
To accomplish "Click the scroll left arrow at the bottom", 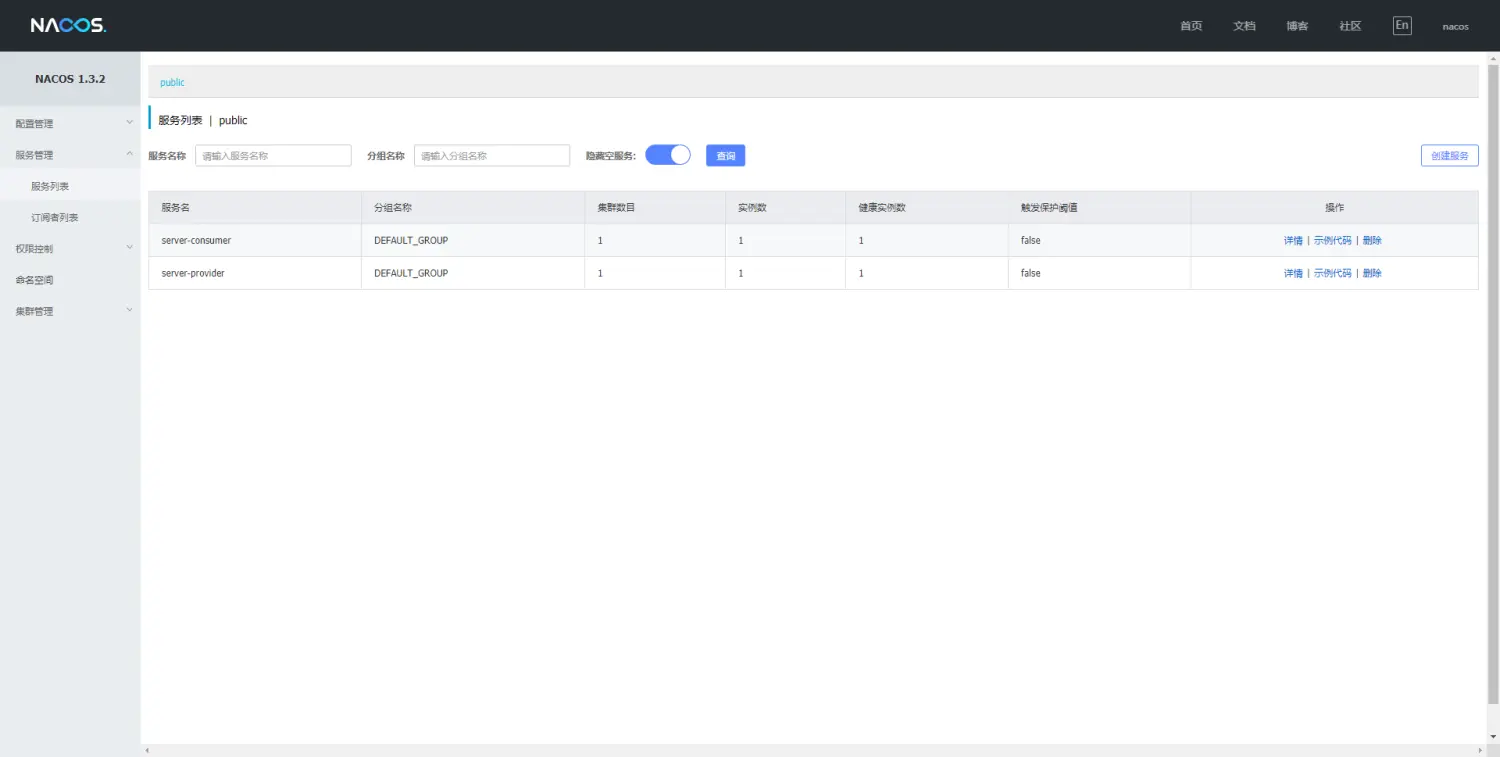I will [x=146, y=750].
